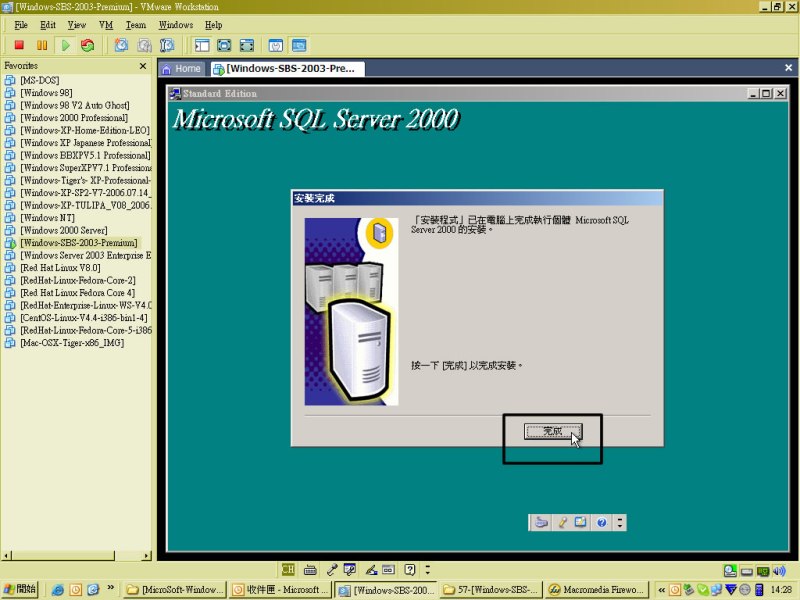Open the VM menu

point(106,25)
